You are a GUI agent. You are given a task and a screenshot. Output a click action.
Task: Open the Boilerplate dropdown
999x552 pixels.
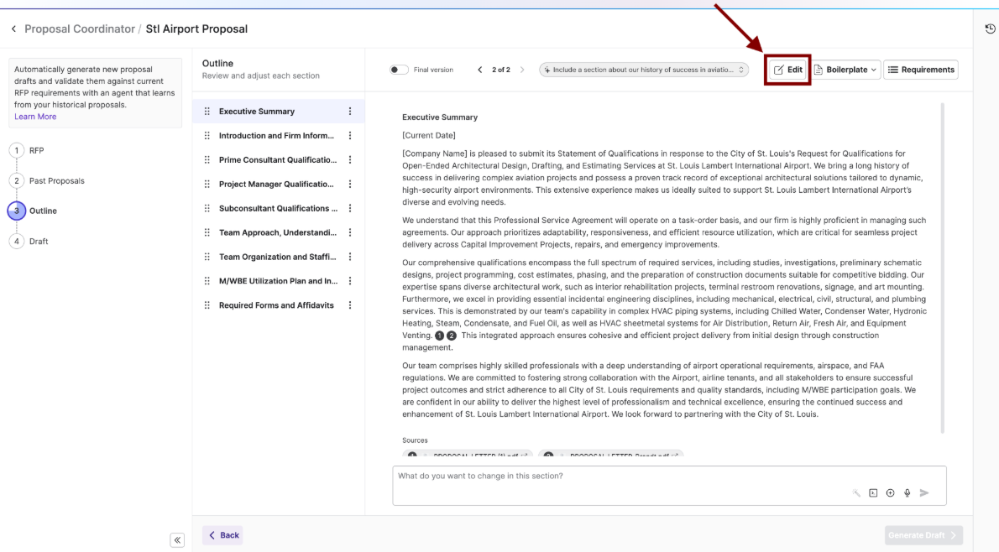(845, 69)
